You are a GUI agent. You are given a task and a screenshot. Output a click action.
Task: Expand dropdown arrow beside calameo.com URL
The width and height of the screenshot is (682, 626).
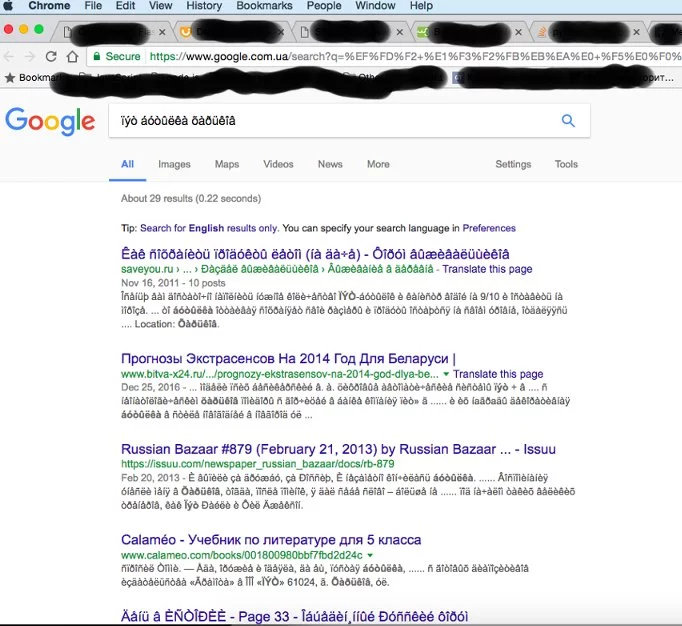(370, 556)
